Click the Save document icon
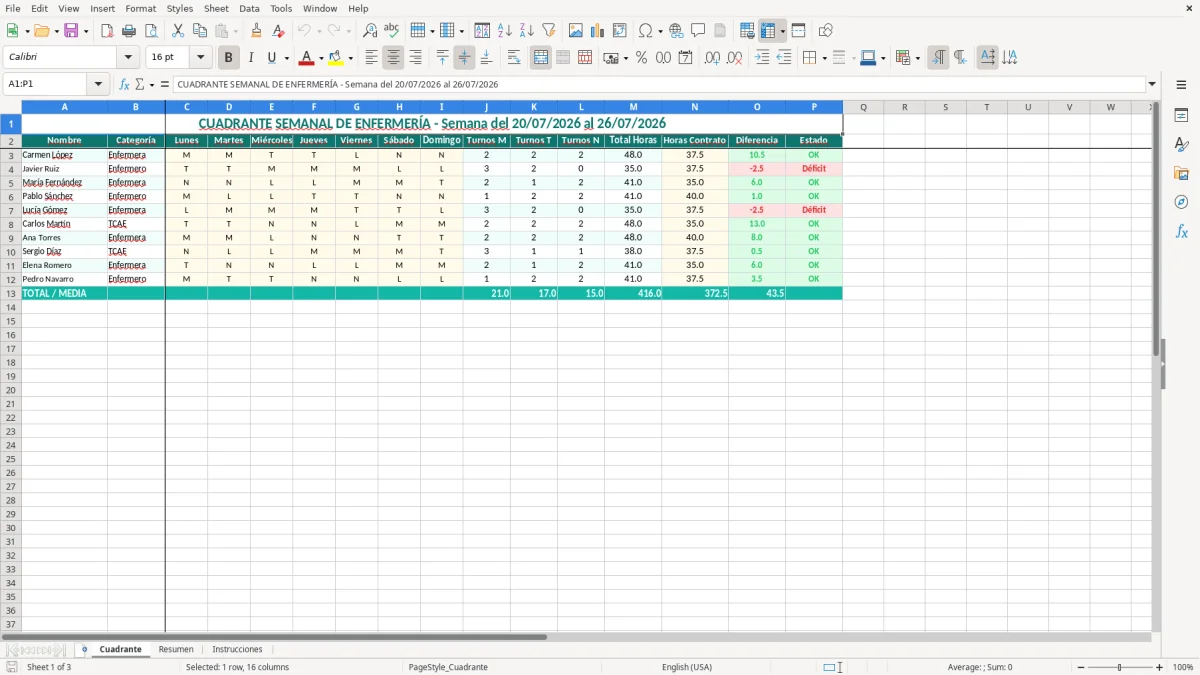Image resolution: width=1200 pixels, height=675 pixels. (71, 31)
